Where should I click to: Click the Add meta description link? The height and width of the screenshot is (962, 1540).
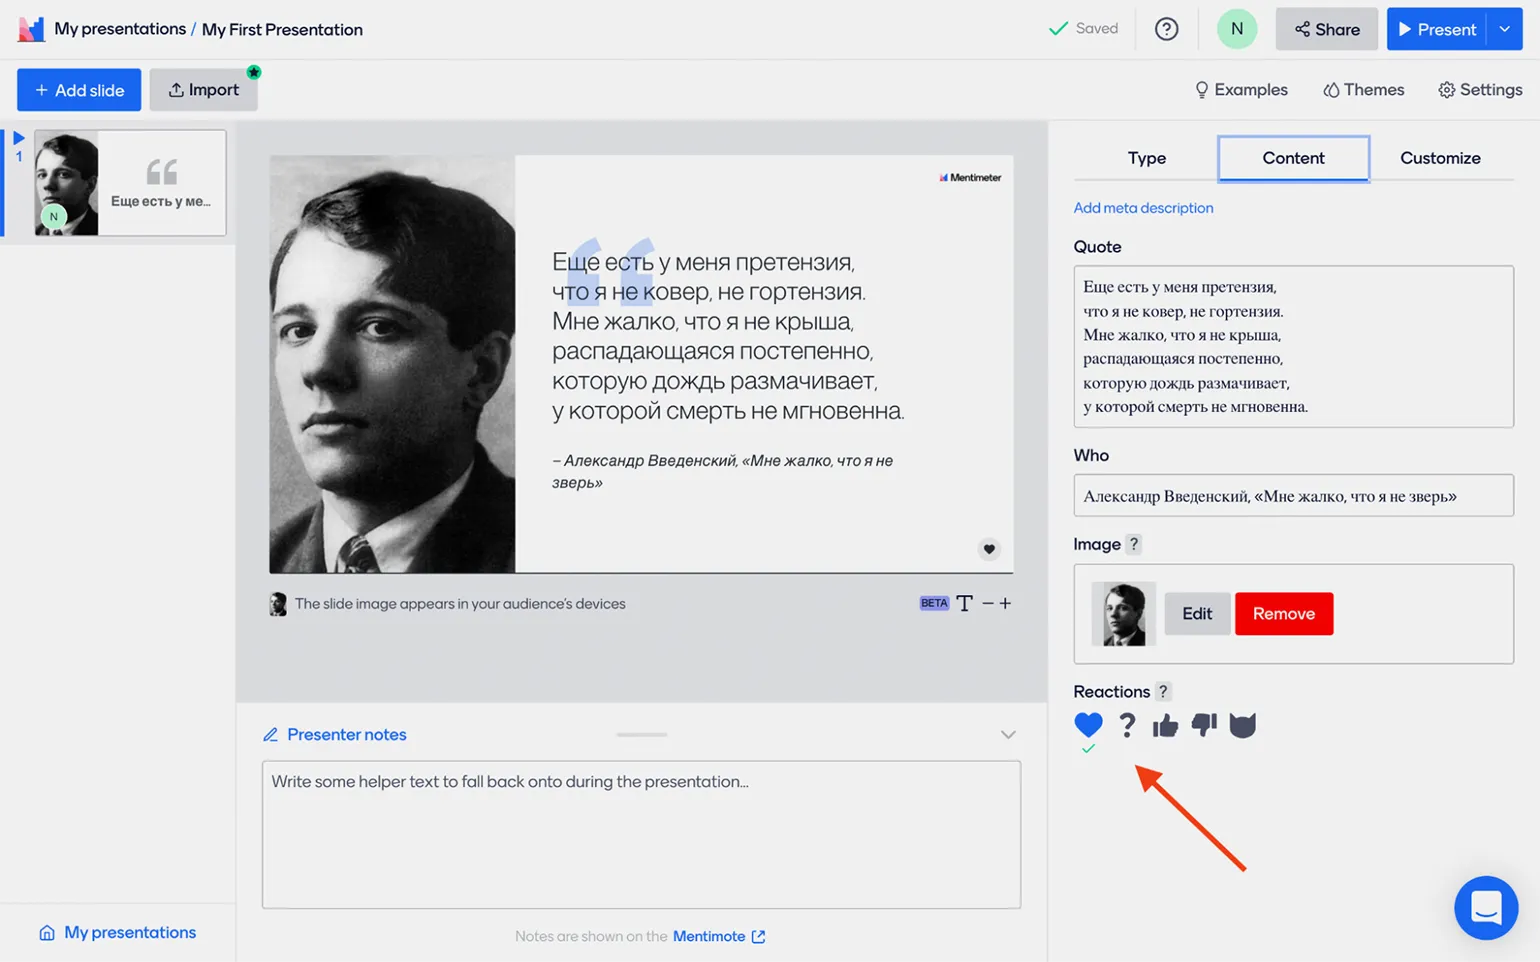[x=1143, y=208]
